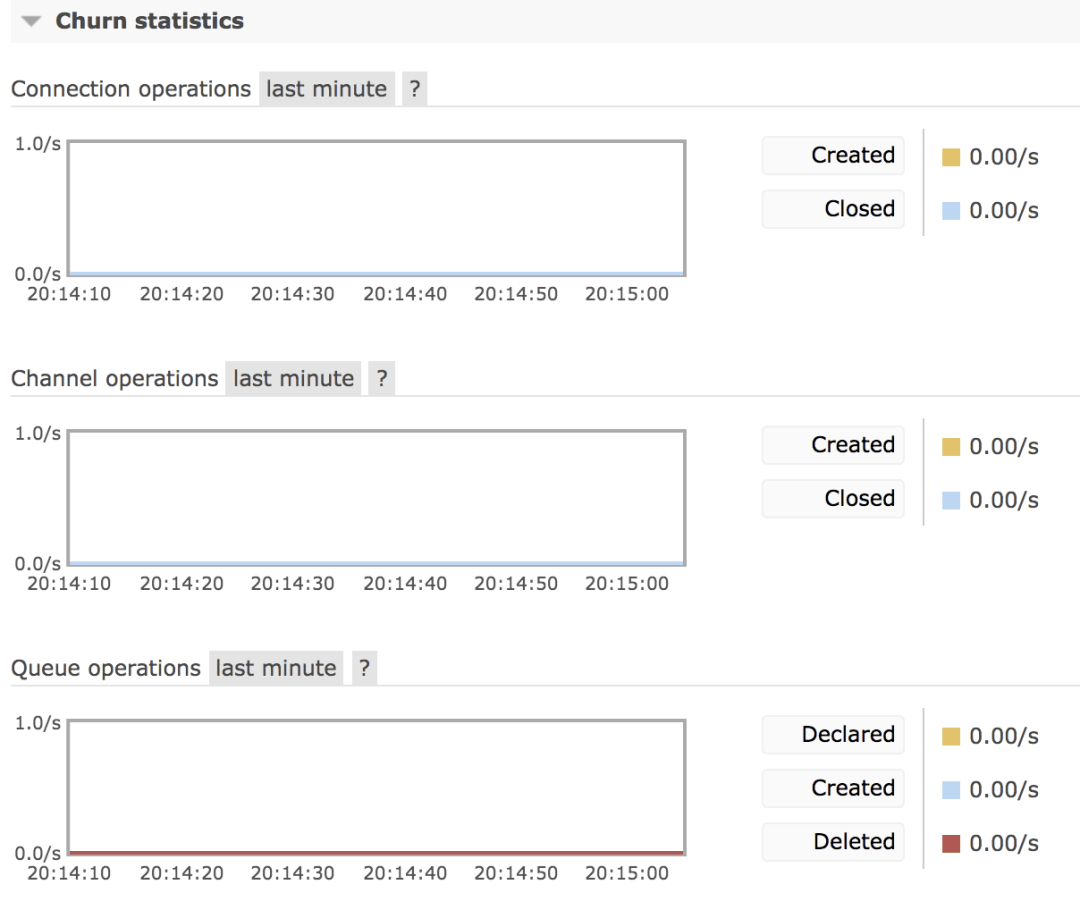Click Declared label under Queue operations

click(x=833, y=734)
